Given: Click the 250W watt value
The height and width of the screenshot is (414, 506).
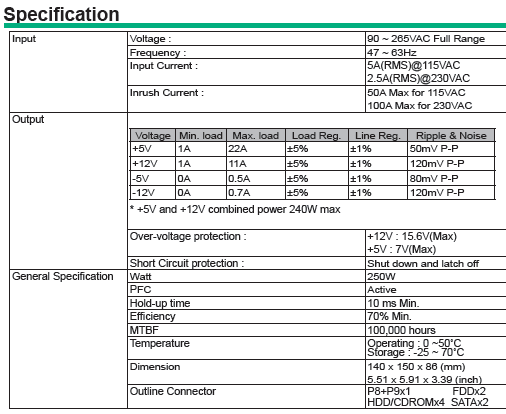Looking at the screenshot, I should point(381,276).
